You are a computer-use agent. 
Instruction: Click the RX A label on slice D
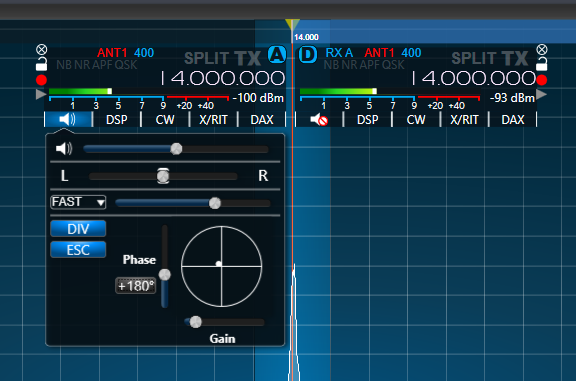point(339,53)
